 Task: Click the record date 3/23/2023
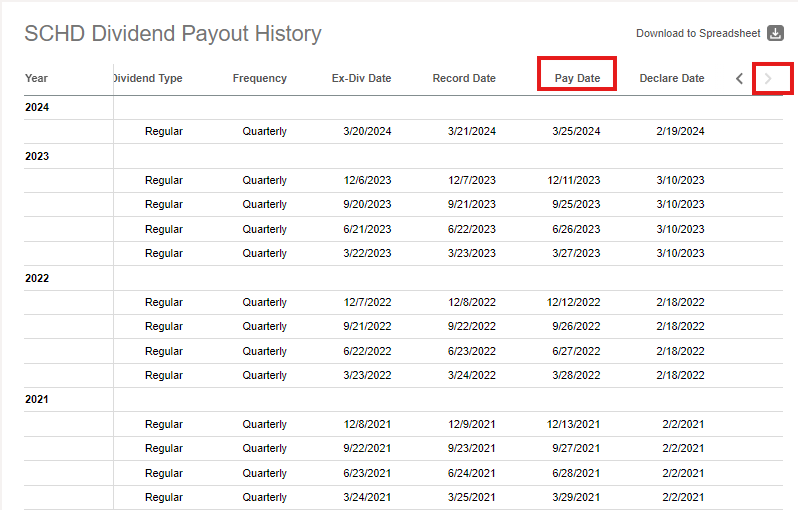[472, 253]
